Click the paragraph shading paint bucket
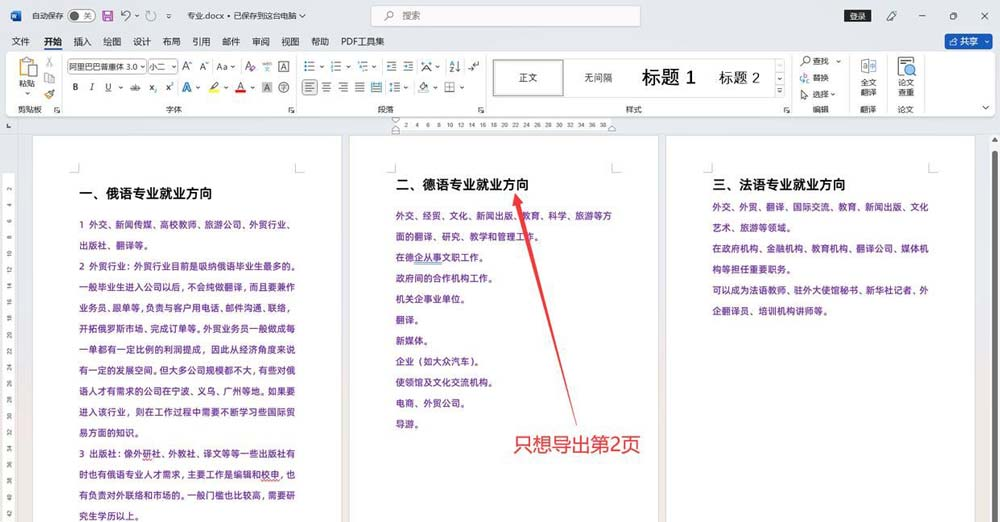Screen dimensions: 1000x522 pos(423,87)
